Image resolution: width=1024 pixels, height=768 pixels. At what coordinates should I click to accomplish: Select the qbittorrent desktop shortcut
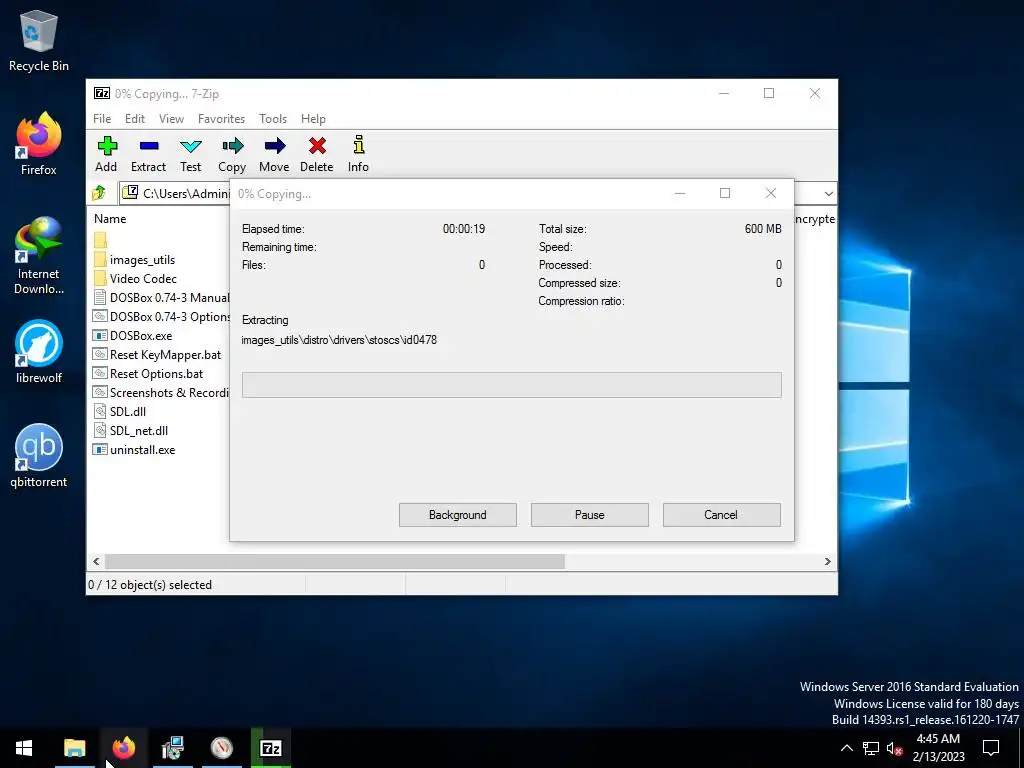(39, 456)
